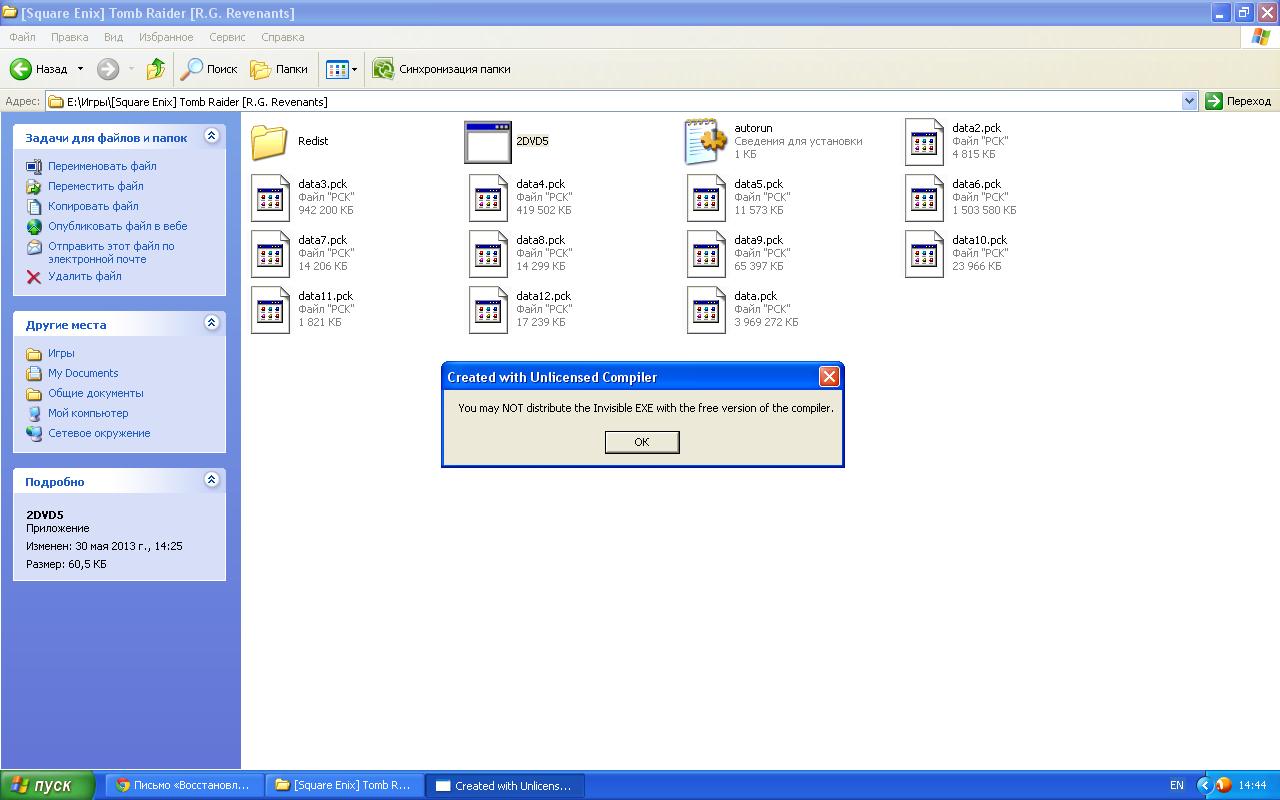This screenshot has height=800, width=1280.
Task: Open Игры in Other Places
Action: click(61, 353)
